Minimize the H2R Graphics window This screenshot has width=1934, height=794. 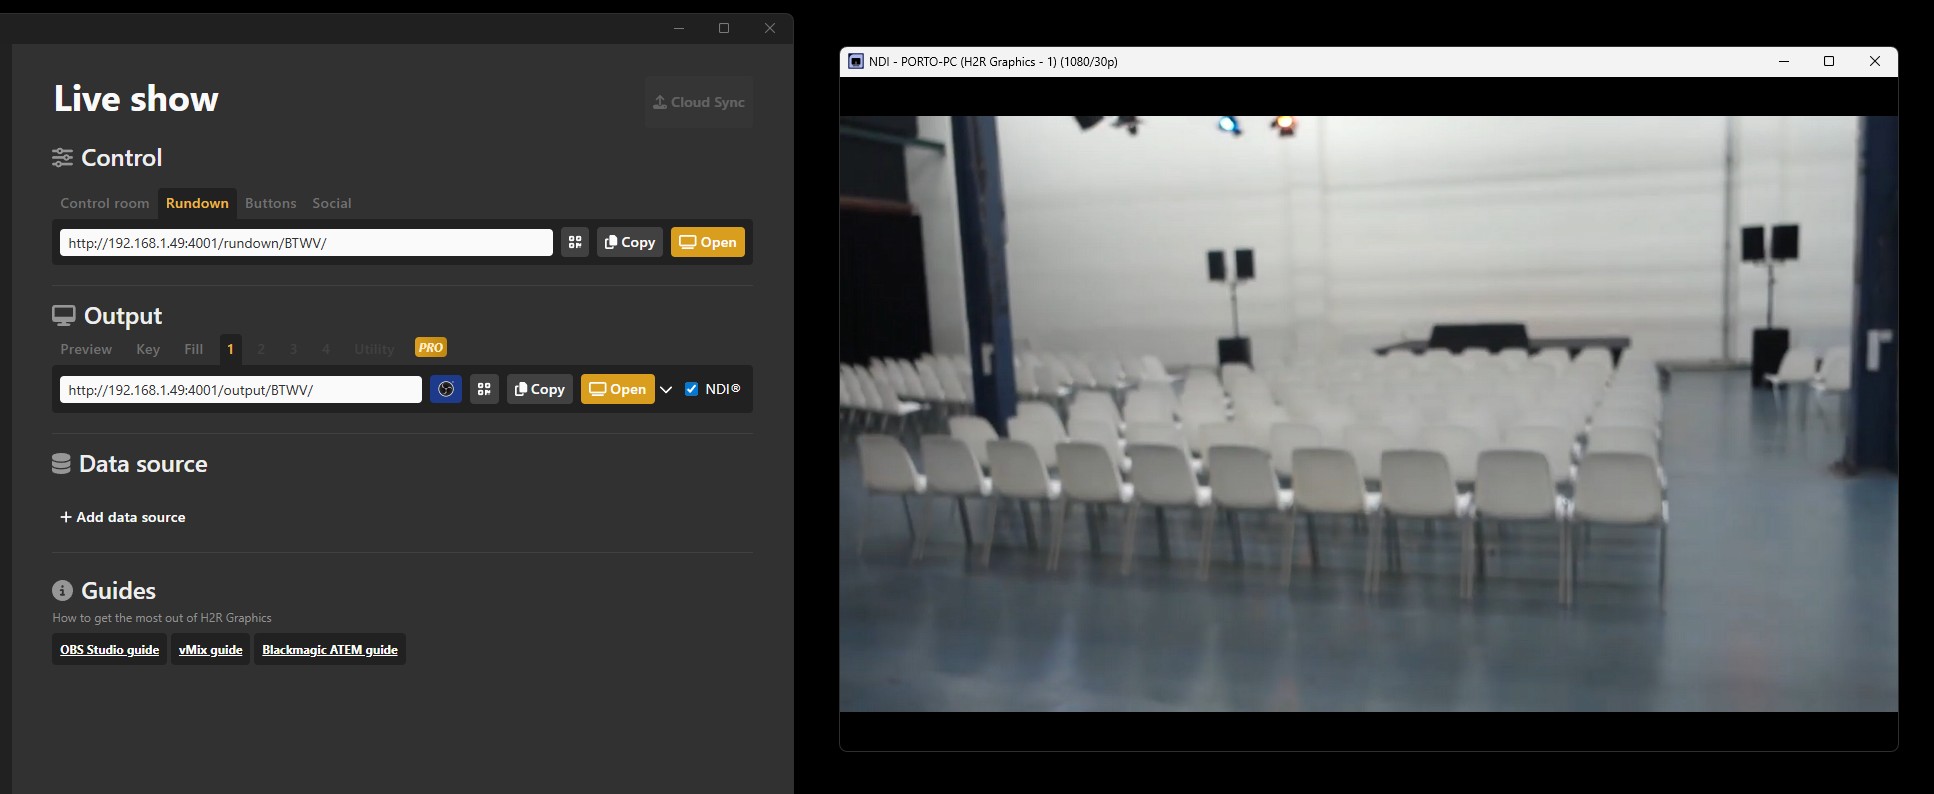pos(679,28)
